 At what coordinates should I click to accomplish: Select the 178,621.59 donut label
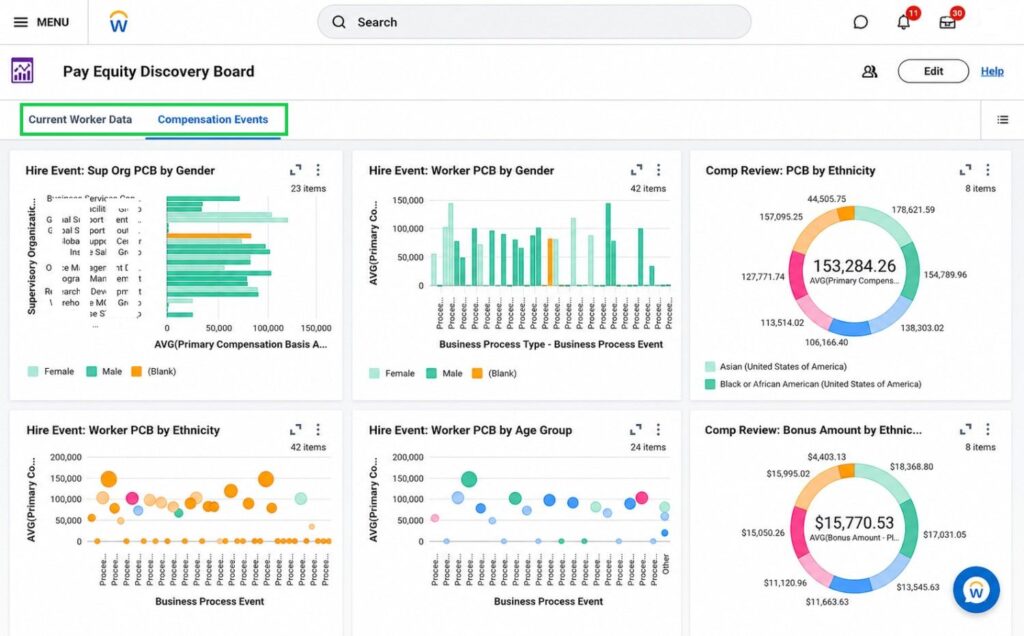tap(913, 210)
